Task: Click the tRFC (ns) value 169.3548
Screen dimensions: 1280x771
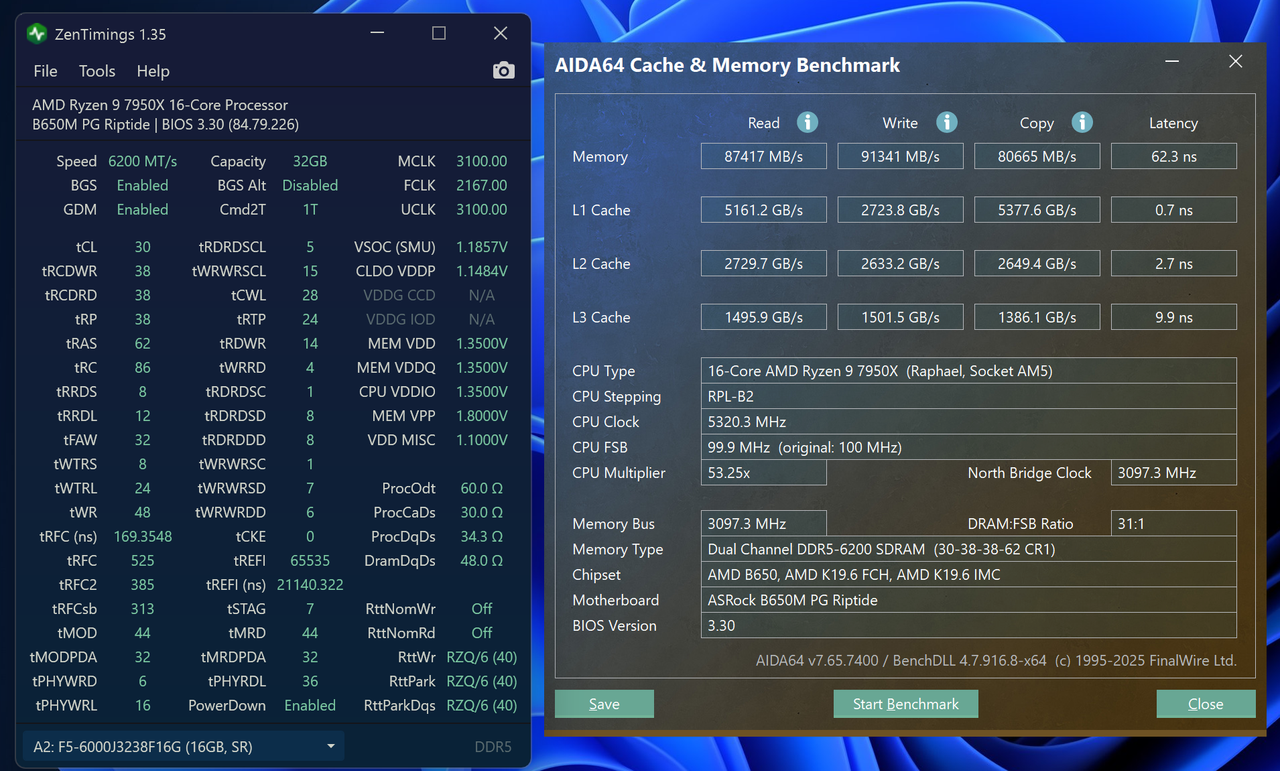Action: pos(142,536)
